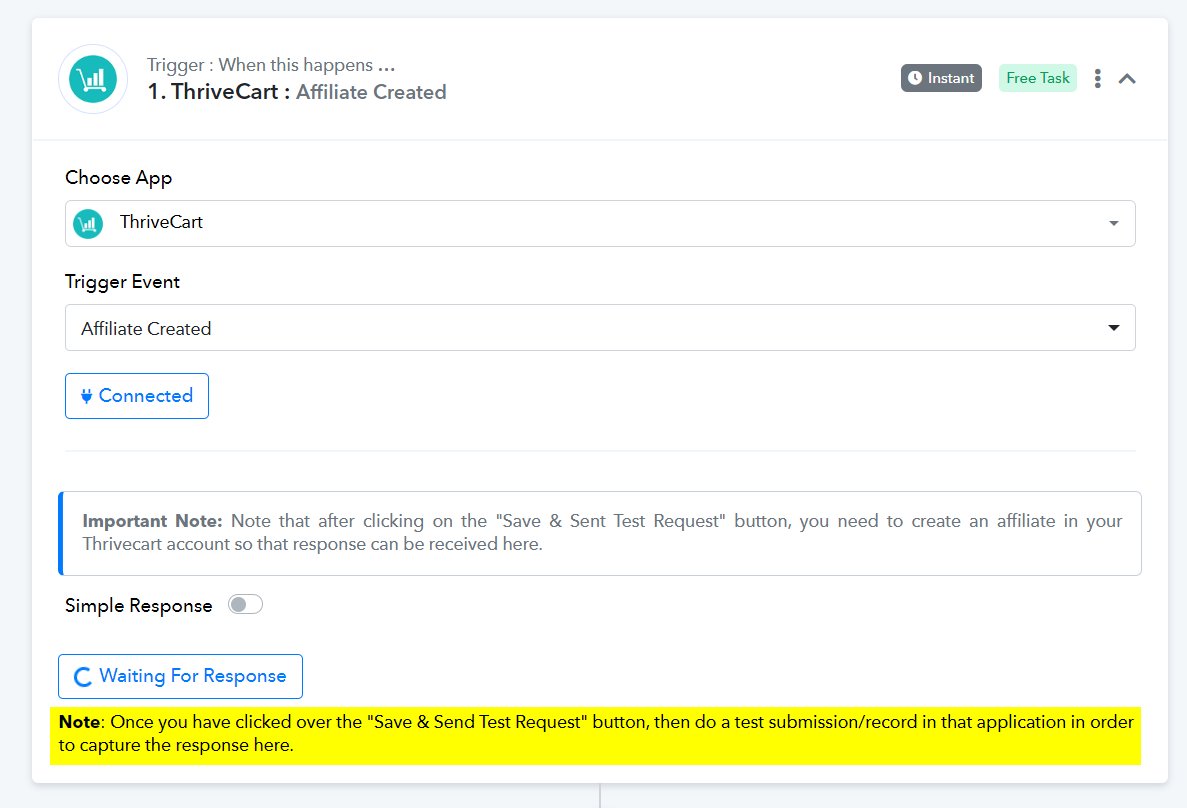Image resolution: width=1187 pixels, height=808 pixels.
Task: Click the yellow highlighted Note text
Action: 595,735
